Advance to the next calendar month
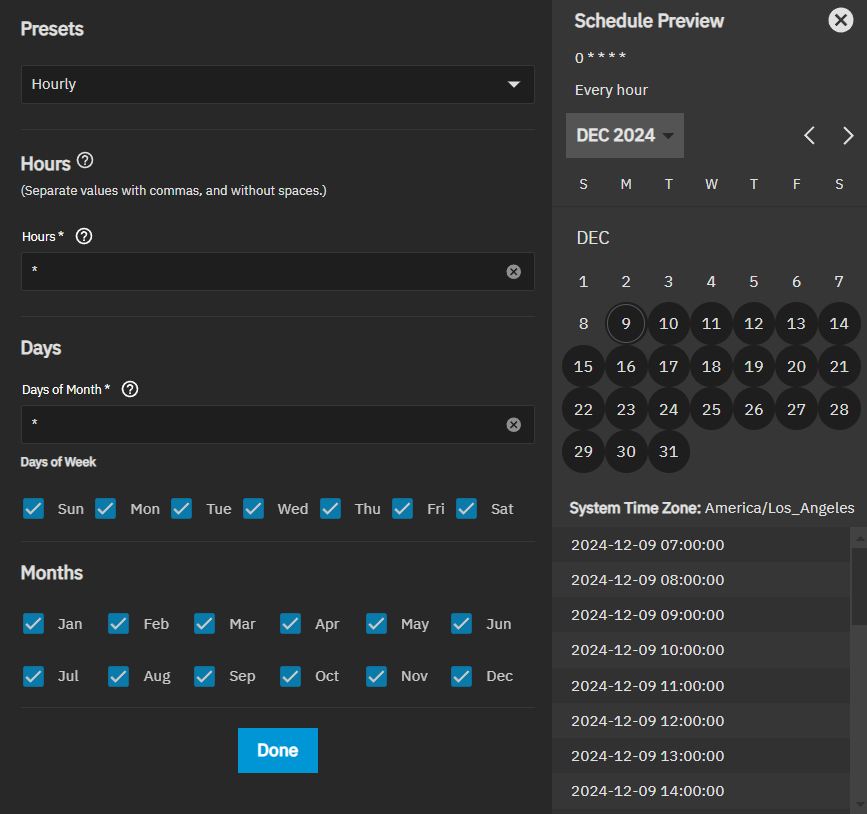Image resolution: width=867 pixels, height=814 pixels. [x=848, y=135]
